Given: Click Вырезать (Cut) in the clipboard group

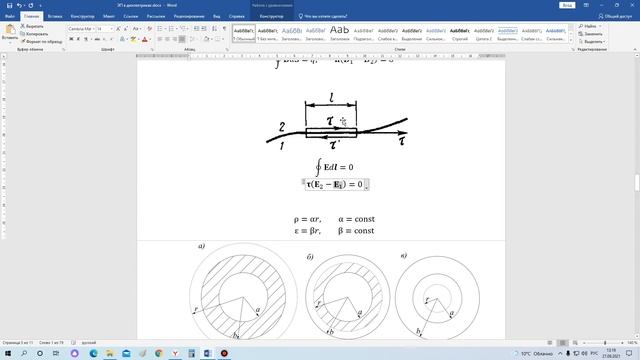Looking at the screenshot, I should [32, 26].
